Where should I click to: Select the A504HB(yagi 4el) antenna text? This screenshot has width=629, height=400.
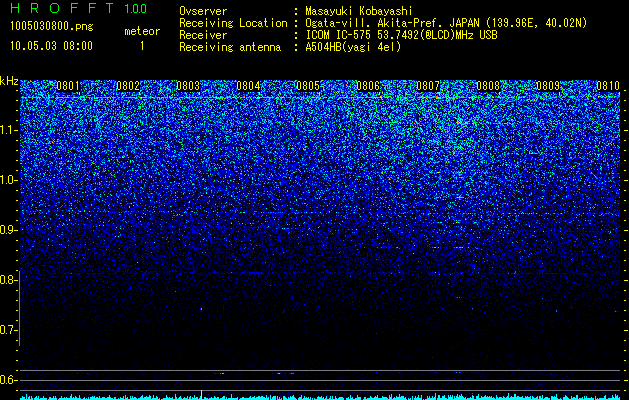353,47
